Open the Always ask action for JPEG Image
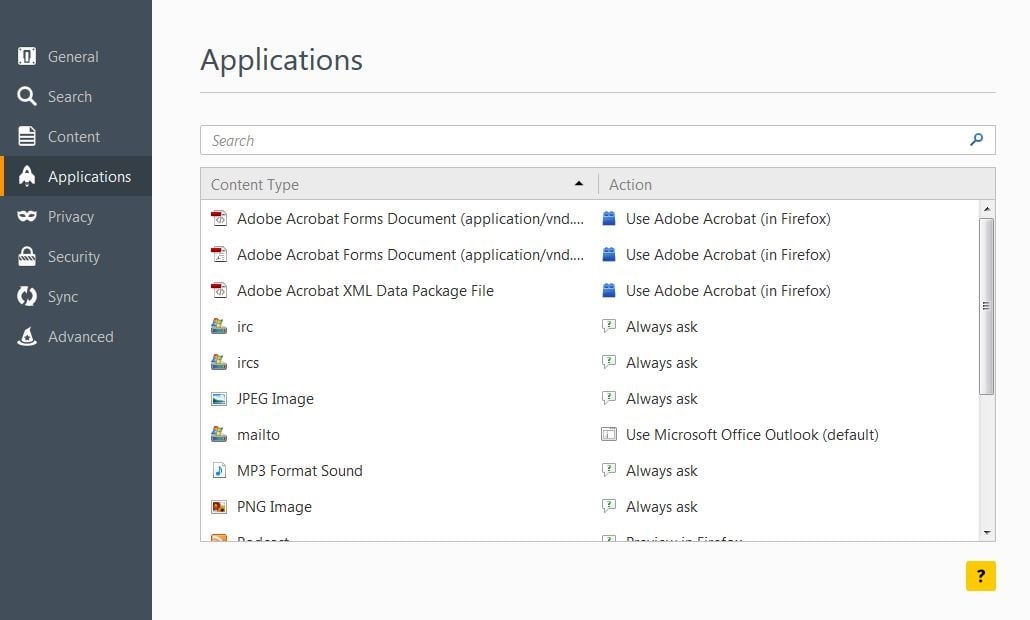 pyautogui.click(x=661, y=399)
